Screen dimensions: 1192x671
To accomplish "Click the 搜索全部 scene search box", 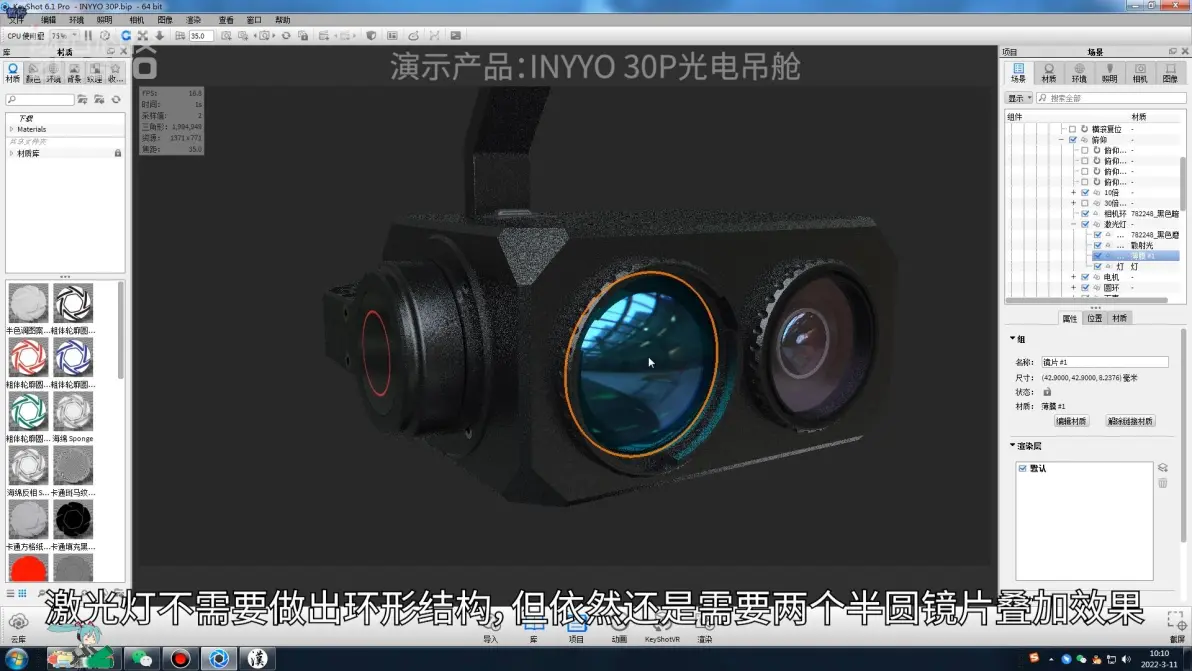I will pos(1111,98).
